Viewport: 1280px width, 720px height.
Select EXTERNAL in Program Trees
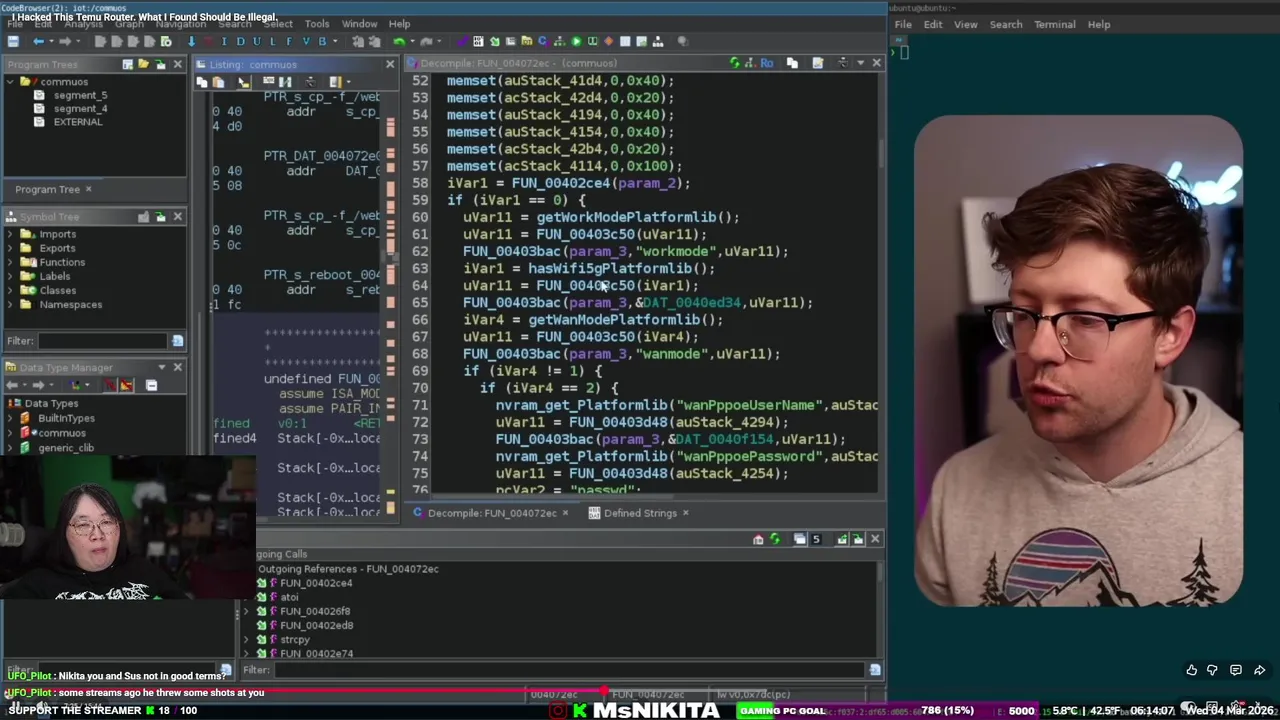click(77, 122)
